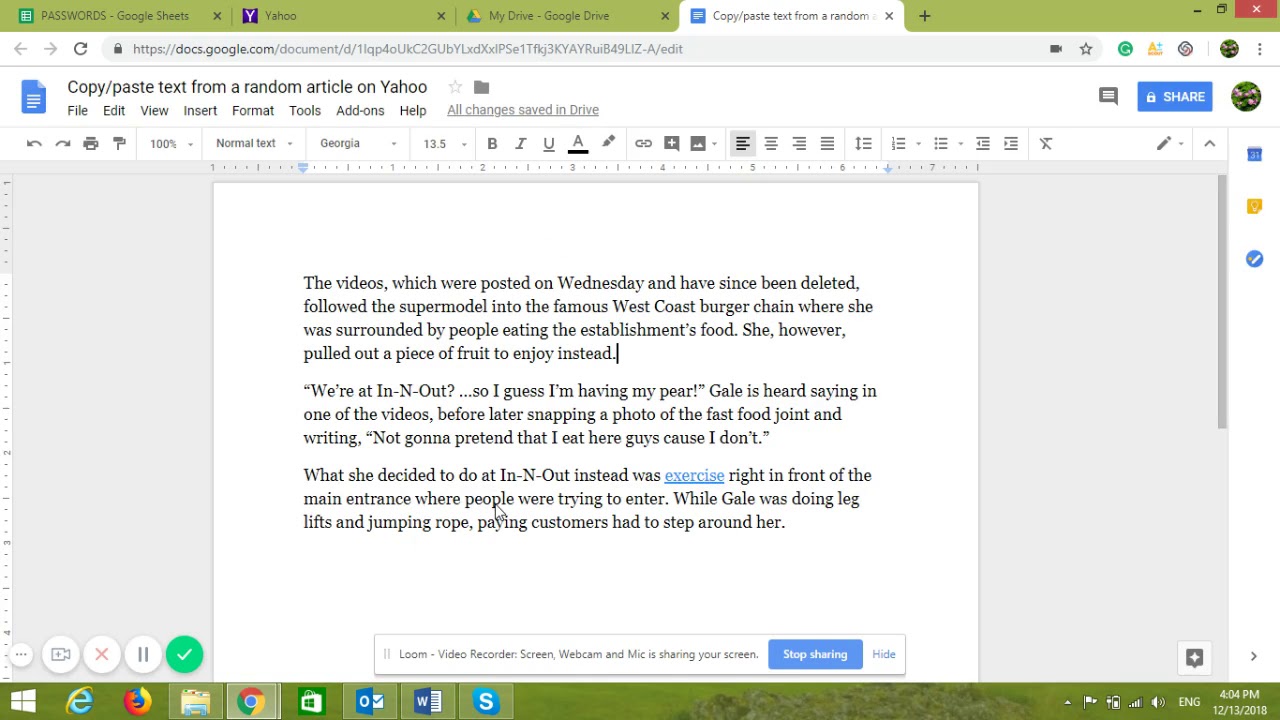The image size is (1280, 720).
Task: Click the blue SHARE button
Action: pyautogui.click(x=1175, y=97)
